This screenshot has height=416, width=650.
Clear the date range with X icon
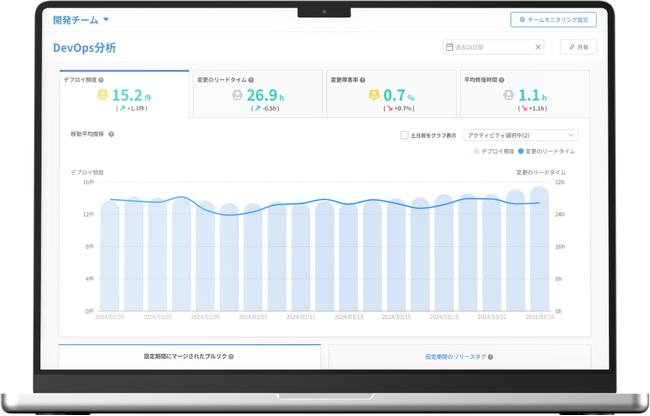[x=537, y=47]
